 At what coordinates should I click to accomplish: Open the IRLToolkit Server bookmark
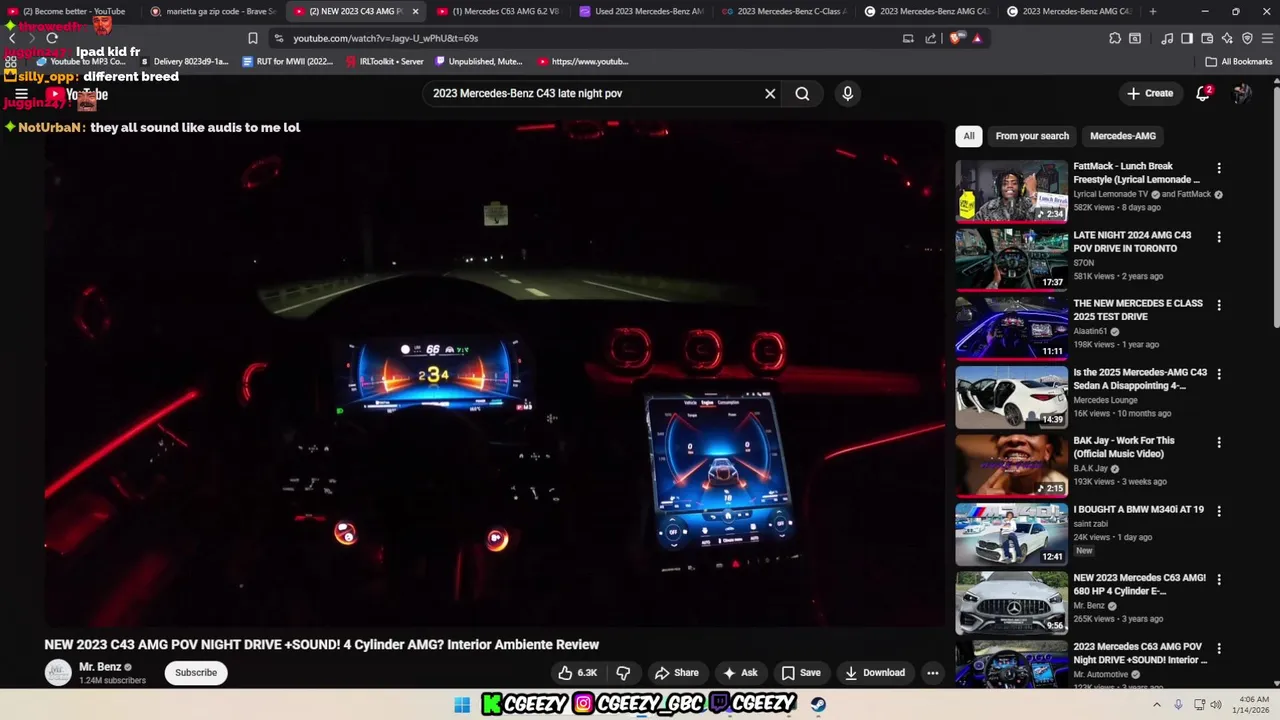click(x=384, y=61)
